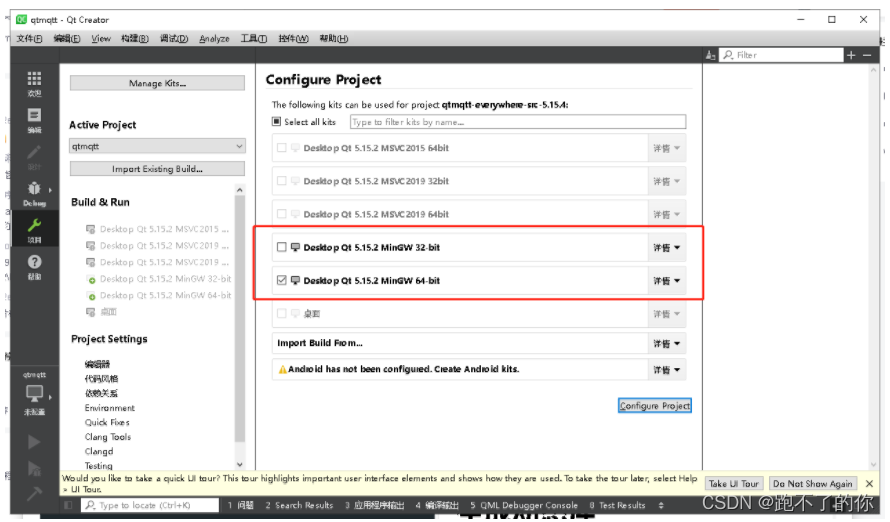Screen dimensions: 890x522
Task: Select Clang Tools in Project Settings
Action: pos(108,437)
